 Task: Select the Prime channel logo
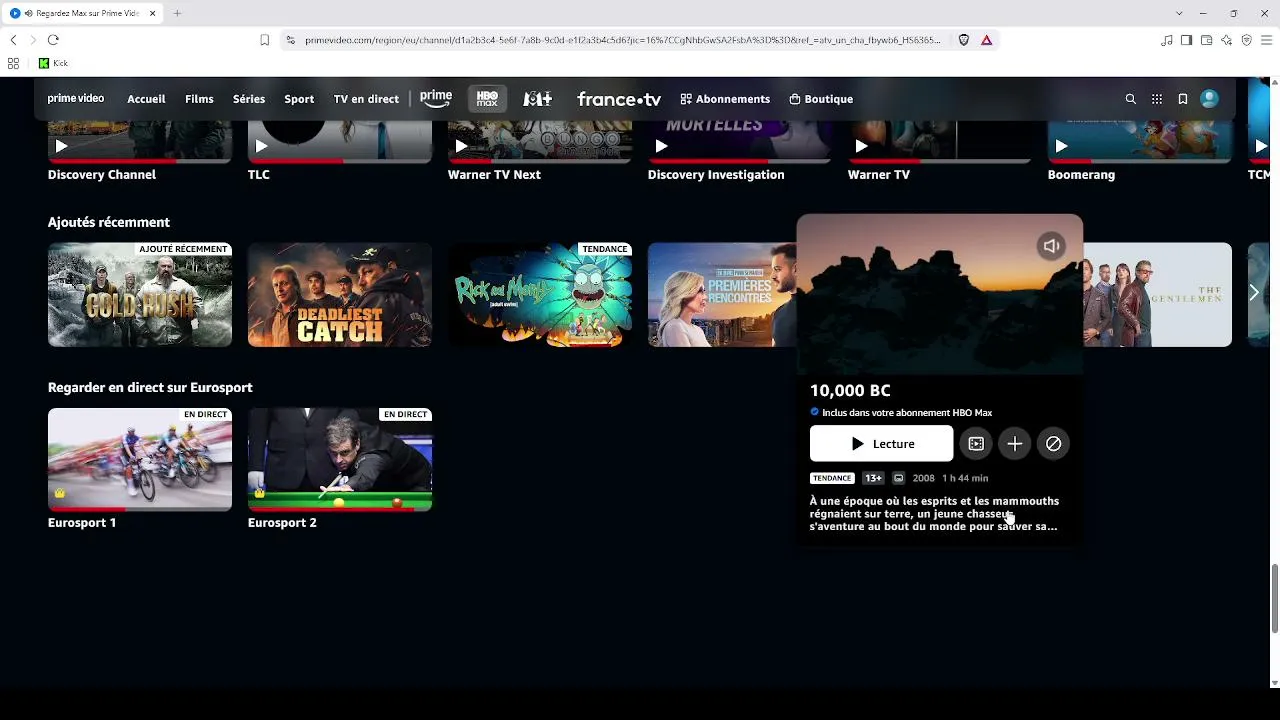pyautogui.click(x=436, y=98)
